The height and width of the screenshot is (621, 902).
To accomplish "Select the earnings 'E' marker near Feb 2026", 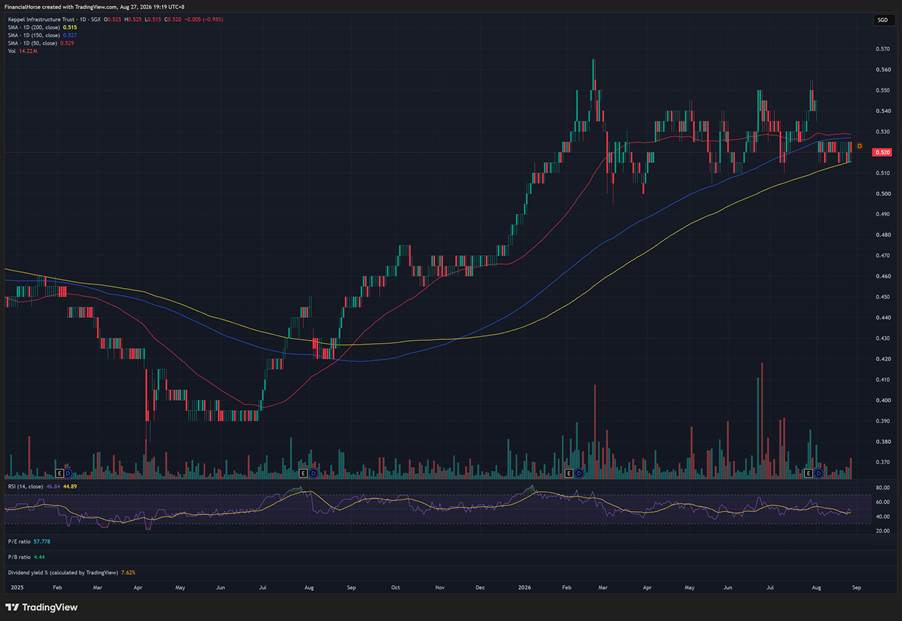I will coord(569,473).
